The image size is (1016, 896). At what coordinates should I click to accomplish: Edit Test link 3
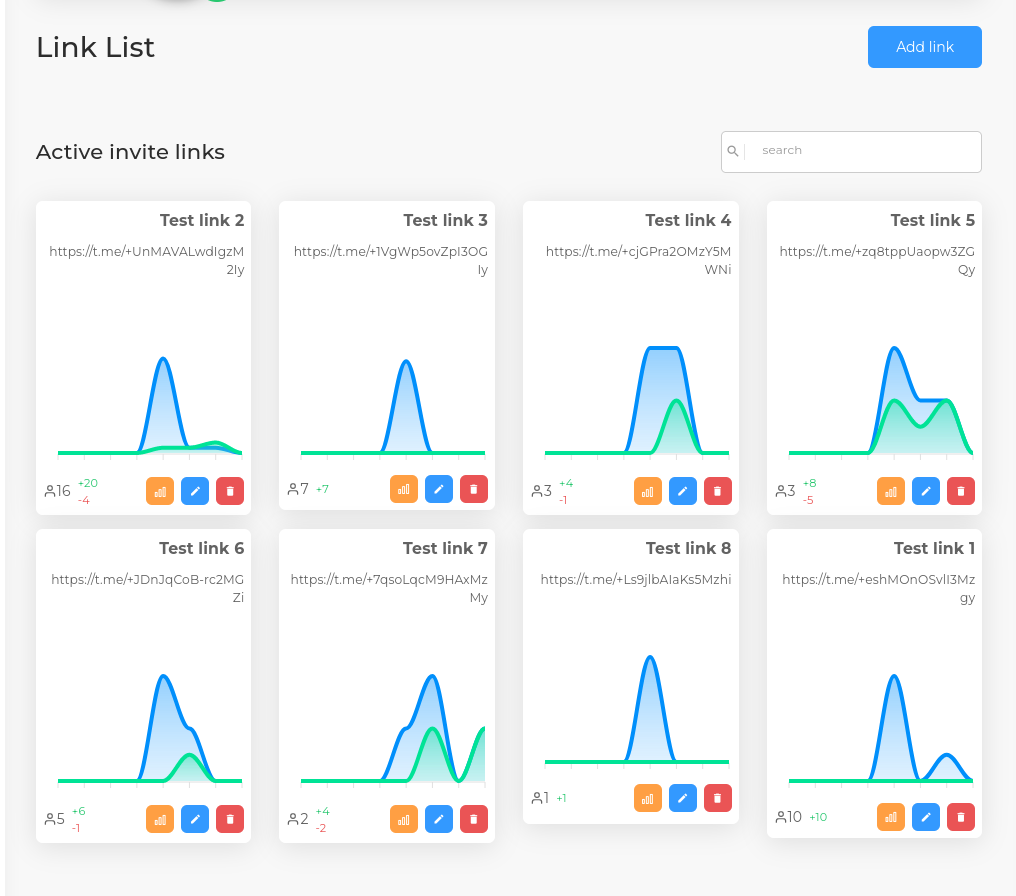tap(439, 489)
